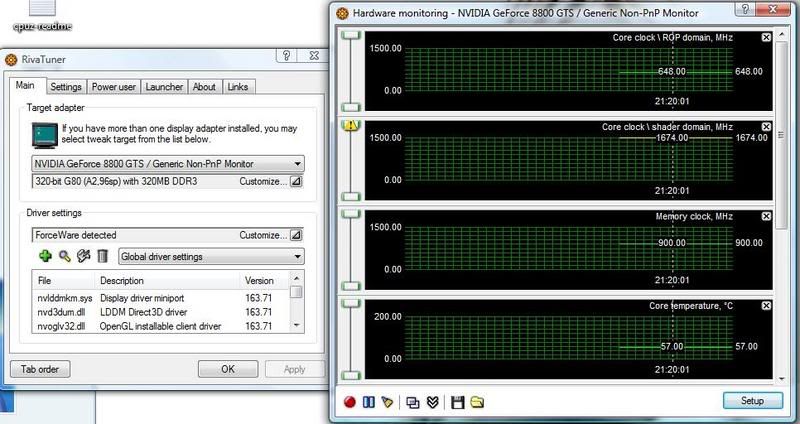The height and width of the screenshot is (424, 800).
Task: Sort driver list by File column header
Action: [x=64, y=280]
